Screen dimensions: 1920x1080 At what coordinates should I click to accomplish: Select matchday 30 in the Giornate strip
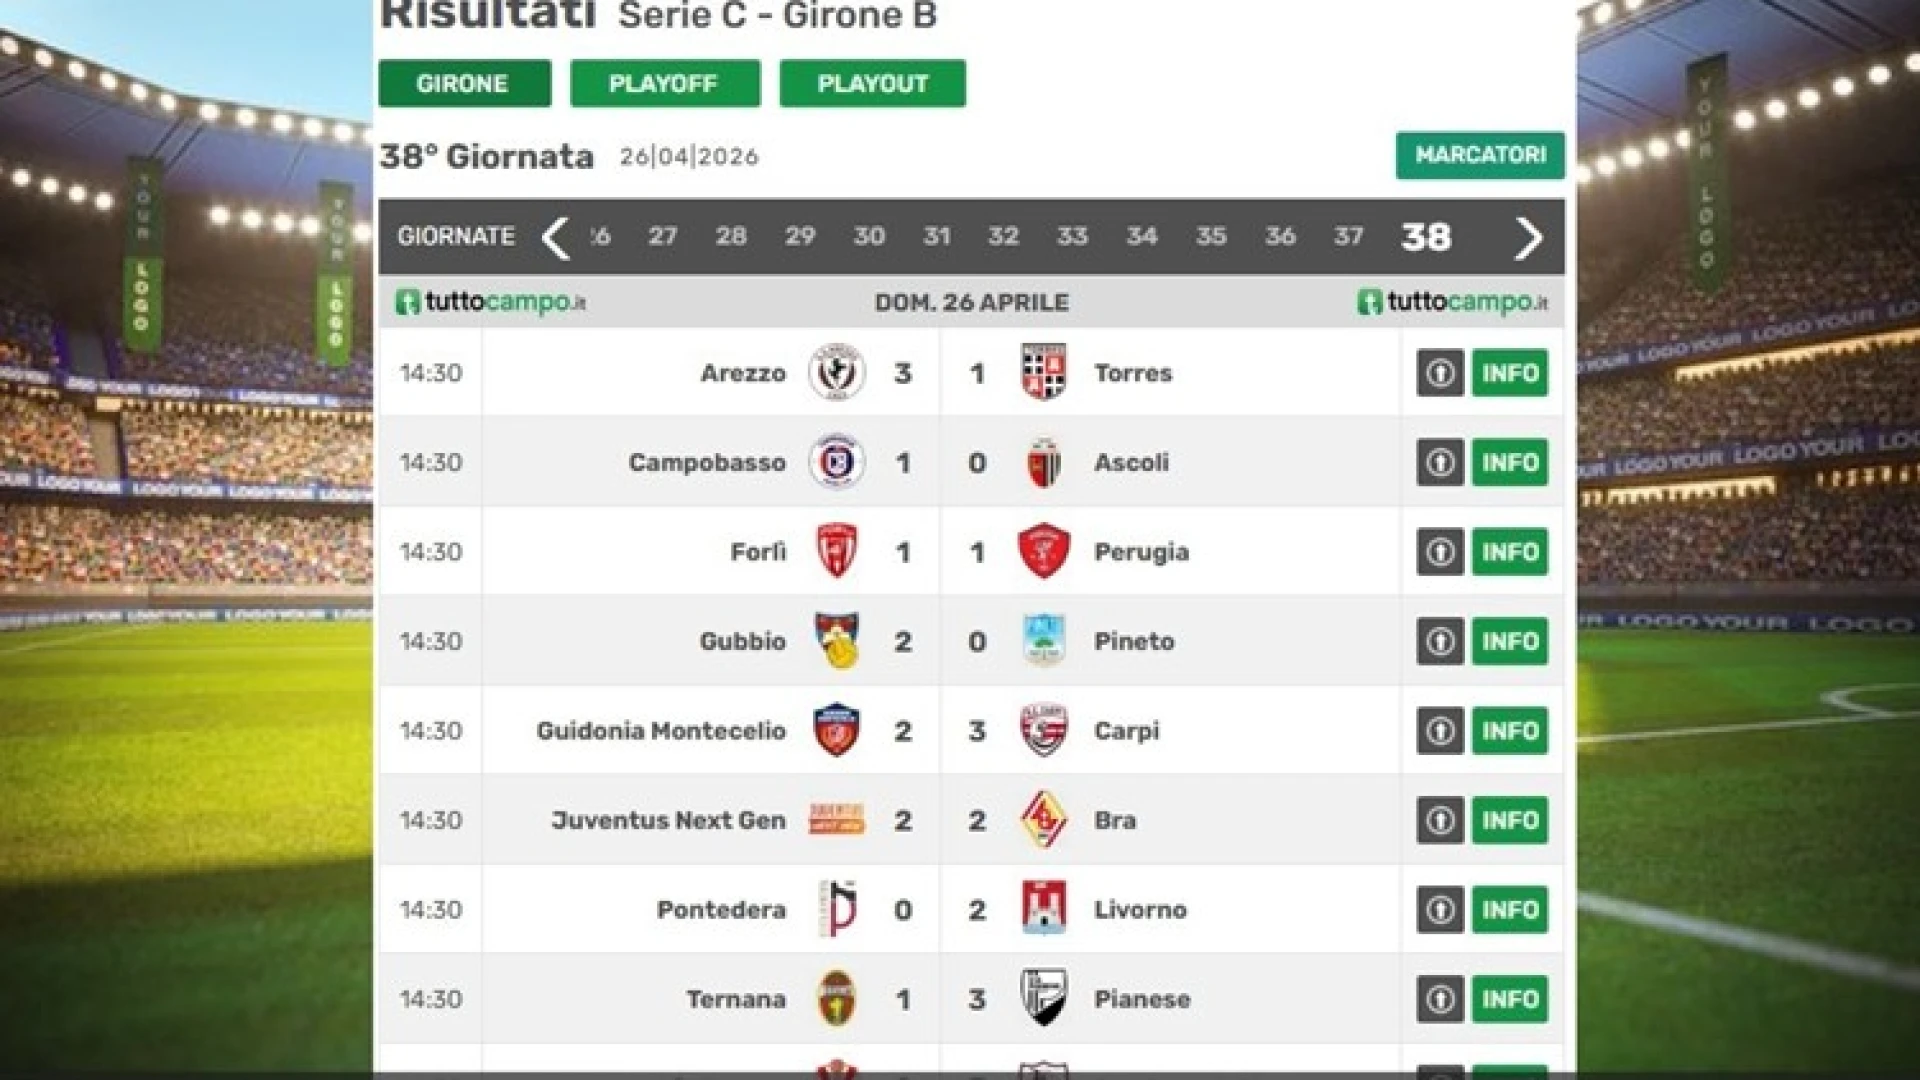pyautogui.click(x=869, y=237)
